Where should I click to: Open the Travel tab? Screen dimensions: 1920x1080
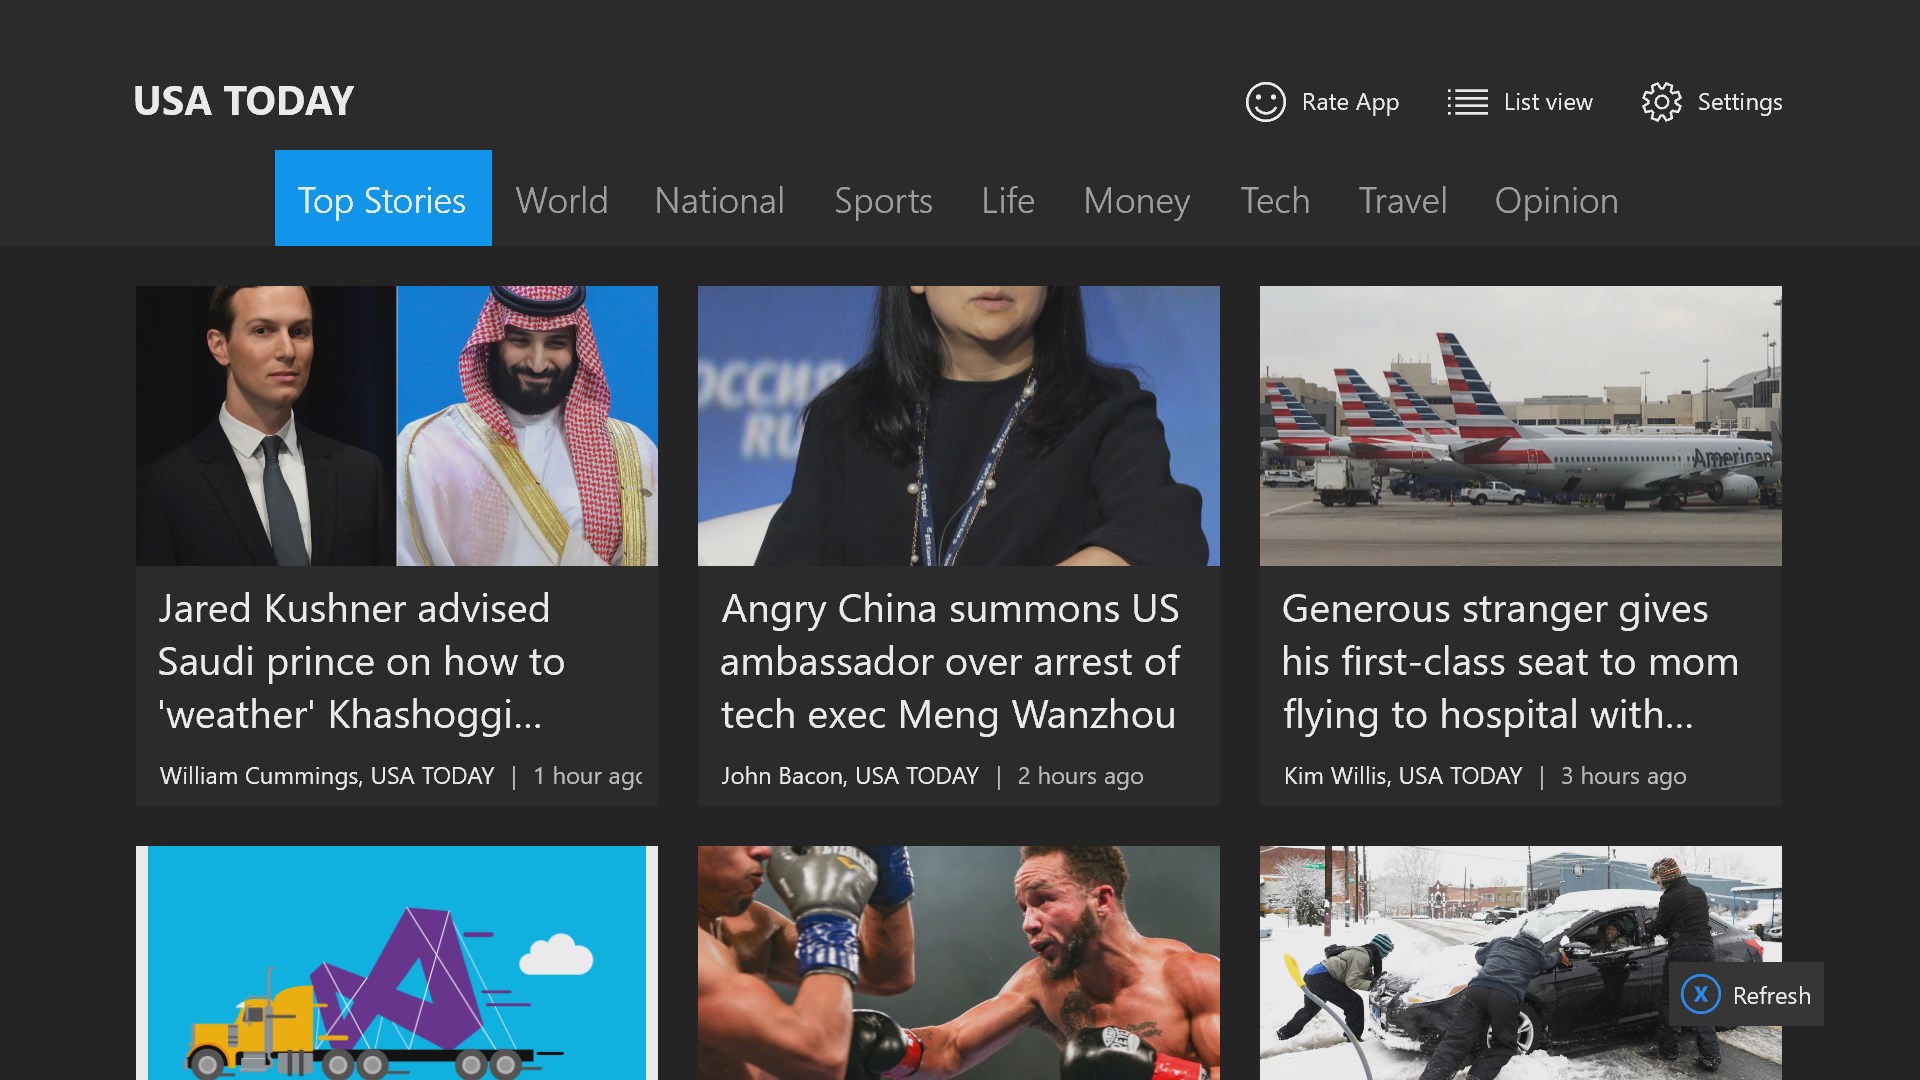[x=1402, y=201]
